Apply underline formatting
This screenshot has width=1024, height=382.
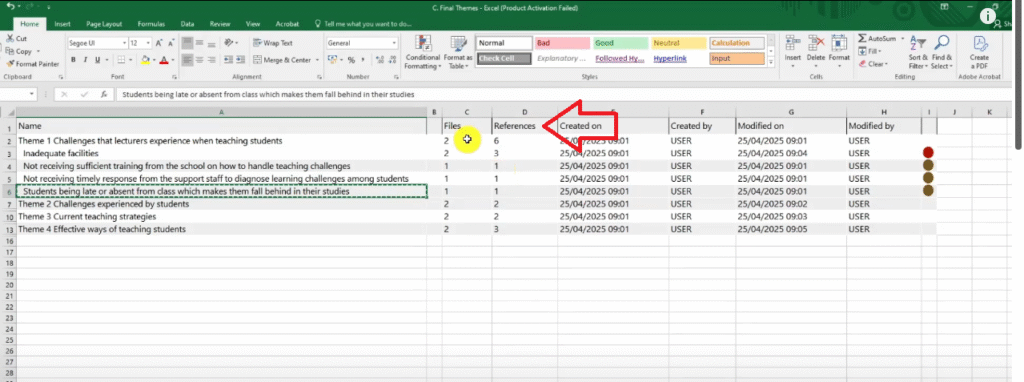(x=97, y=60)
